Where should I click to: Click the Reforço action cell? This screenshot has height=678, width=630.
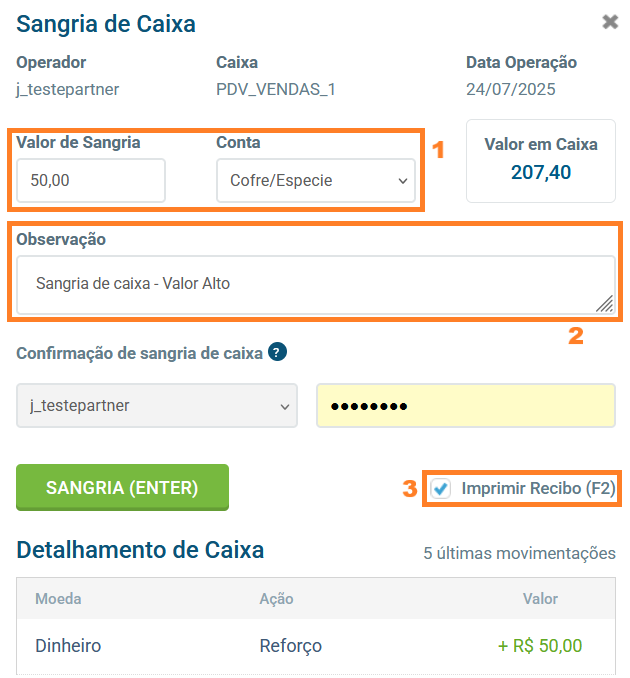(x=290, y=646)
